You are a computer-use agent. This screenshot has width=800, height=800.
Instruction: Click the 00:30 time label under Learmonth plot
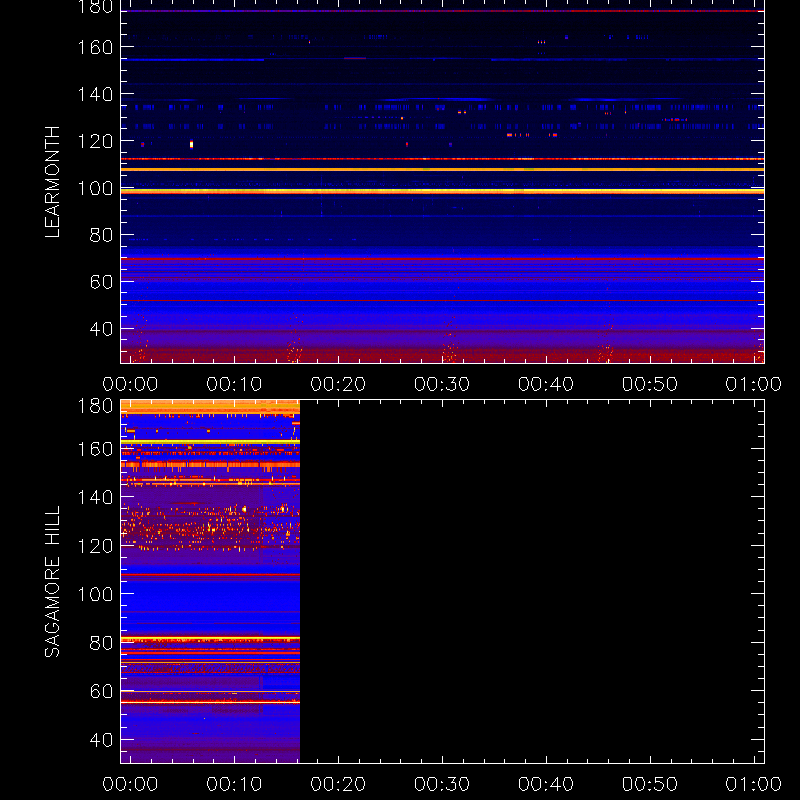(x=442, y=384)
